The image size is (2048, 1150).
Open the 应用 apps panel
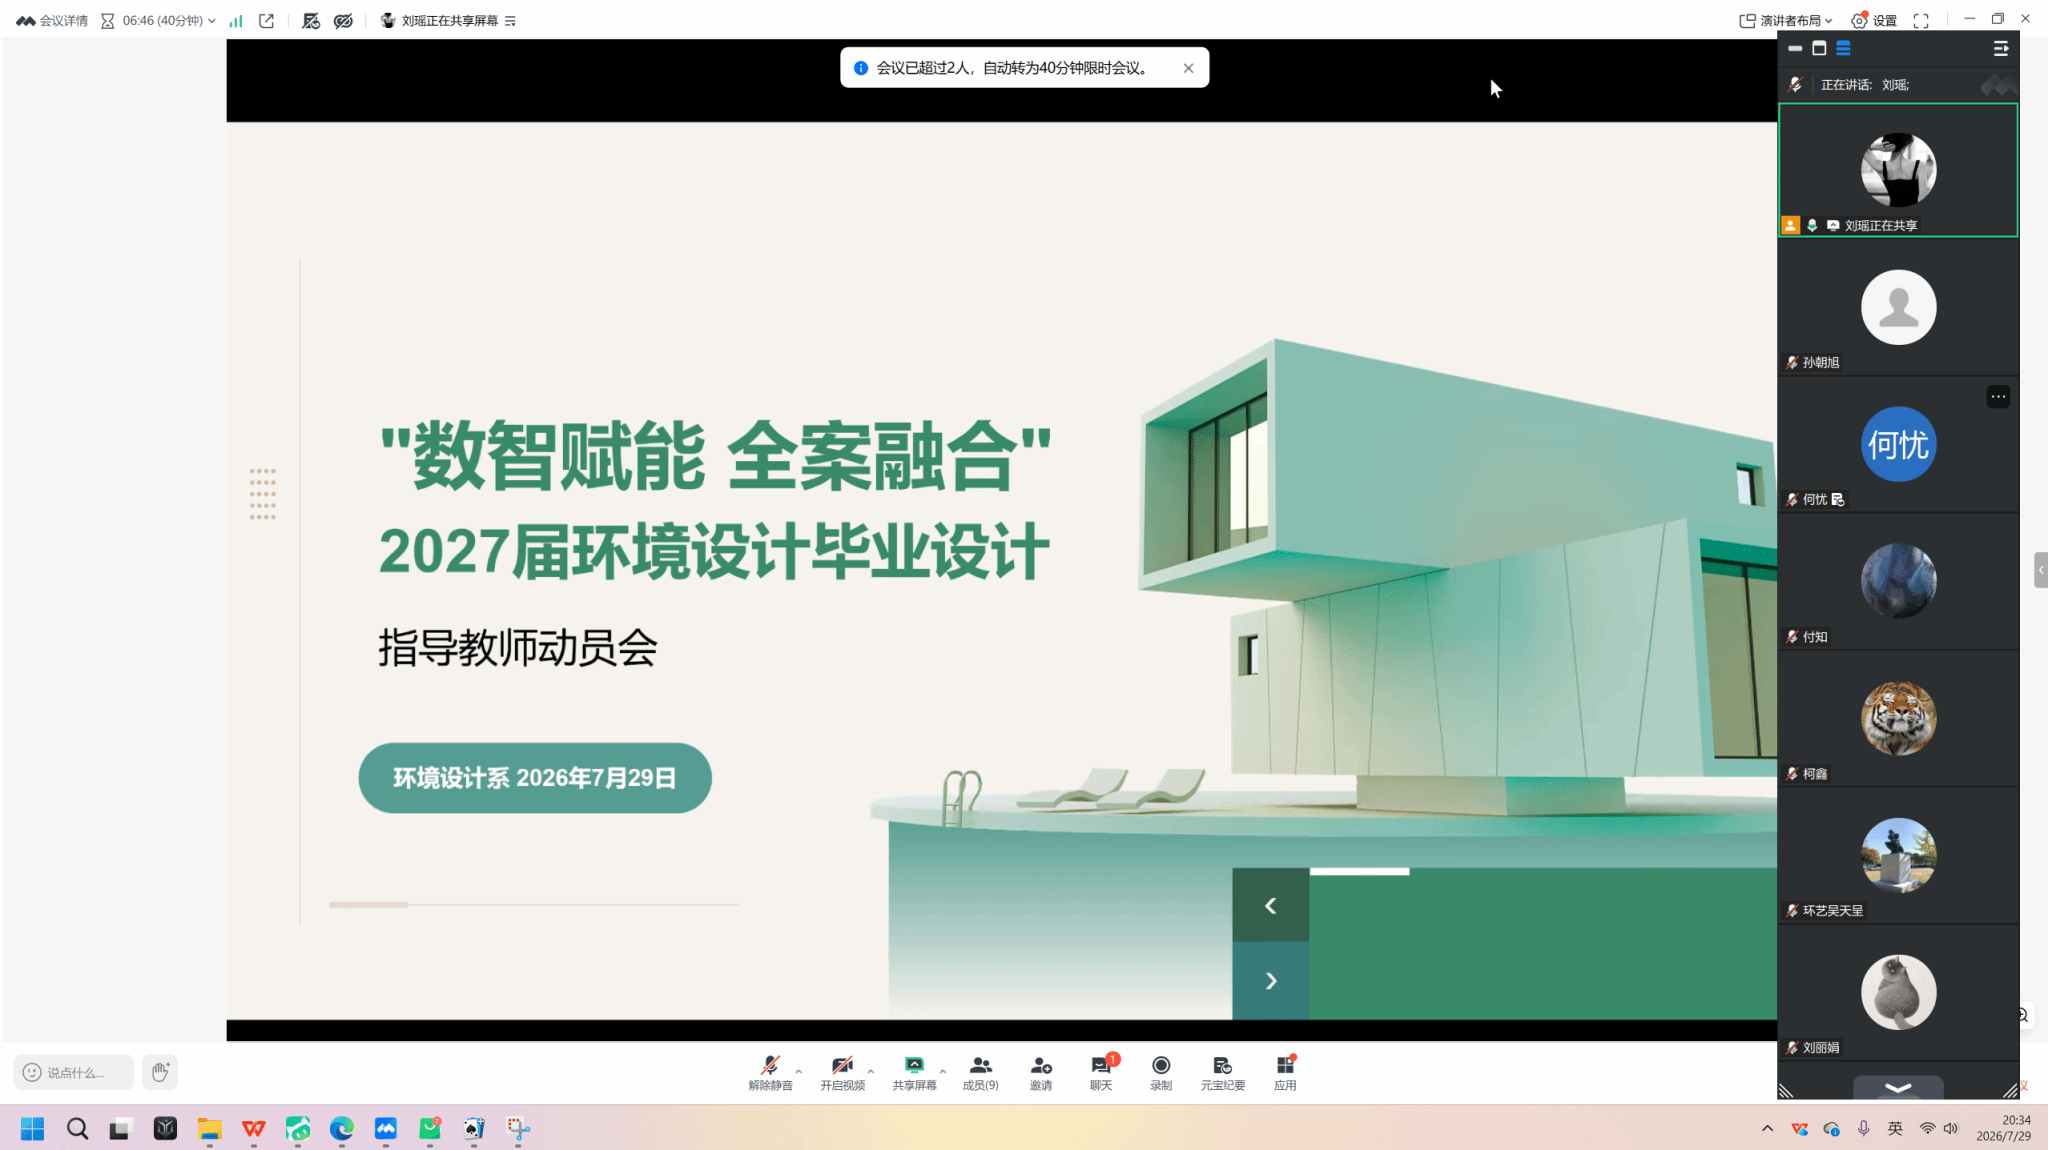[x=1285, y=1072]
